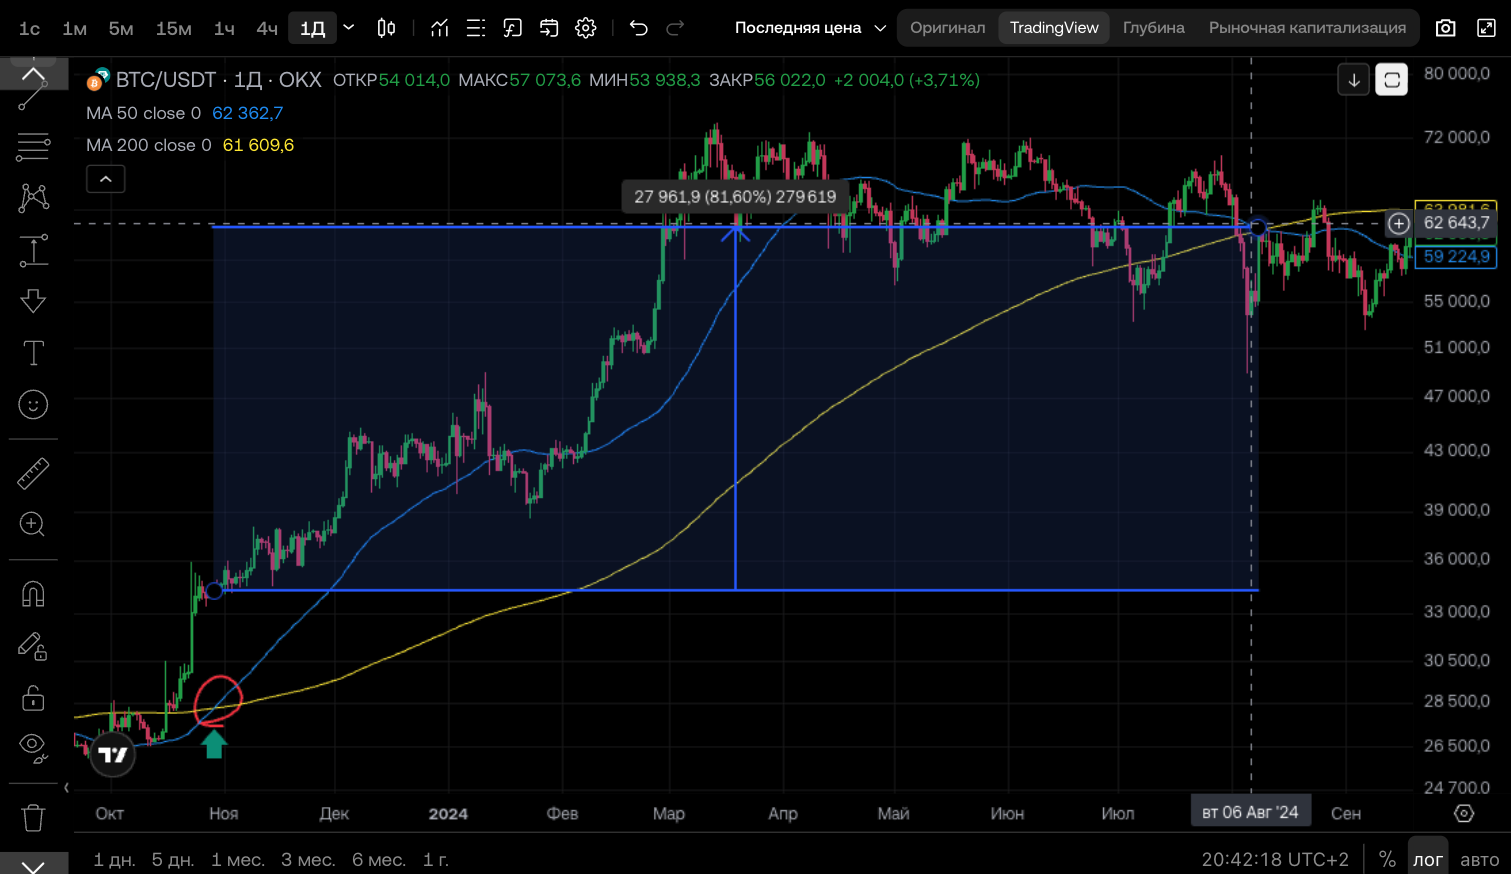The width and height of the screenshot is (1511, 874).
Task: Open the time axis settings gear
Action: pyautogui.click(x=1464, y=813)
